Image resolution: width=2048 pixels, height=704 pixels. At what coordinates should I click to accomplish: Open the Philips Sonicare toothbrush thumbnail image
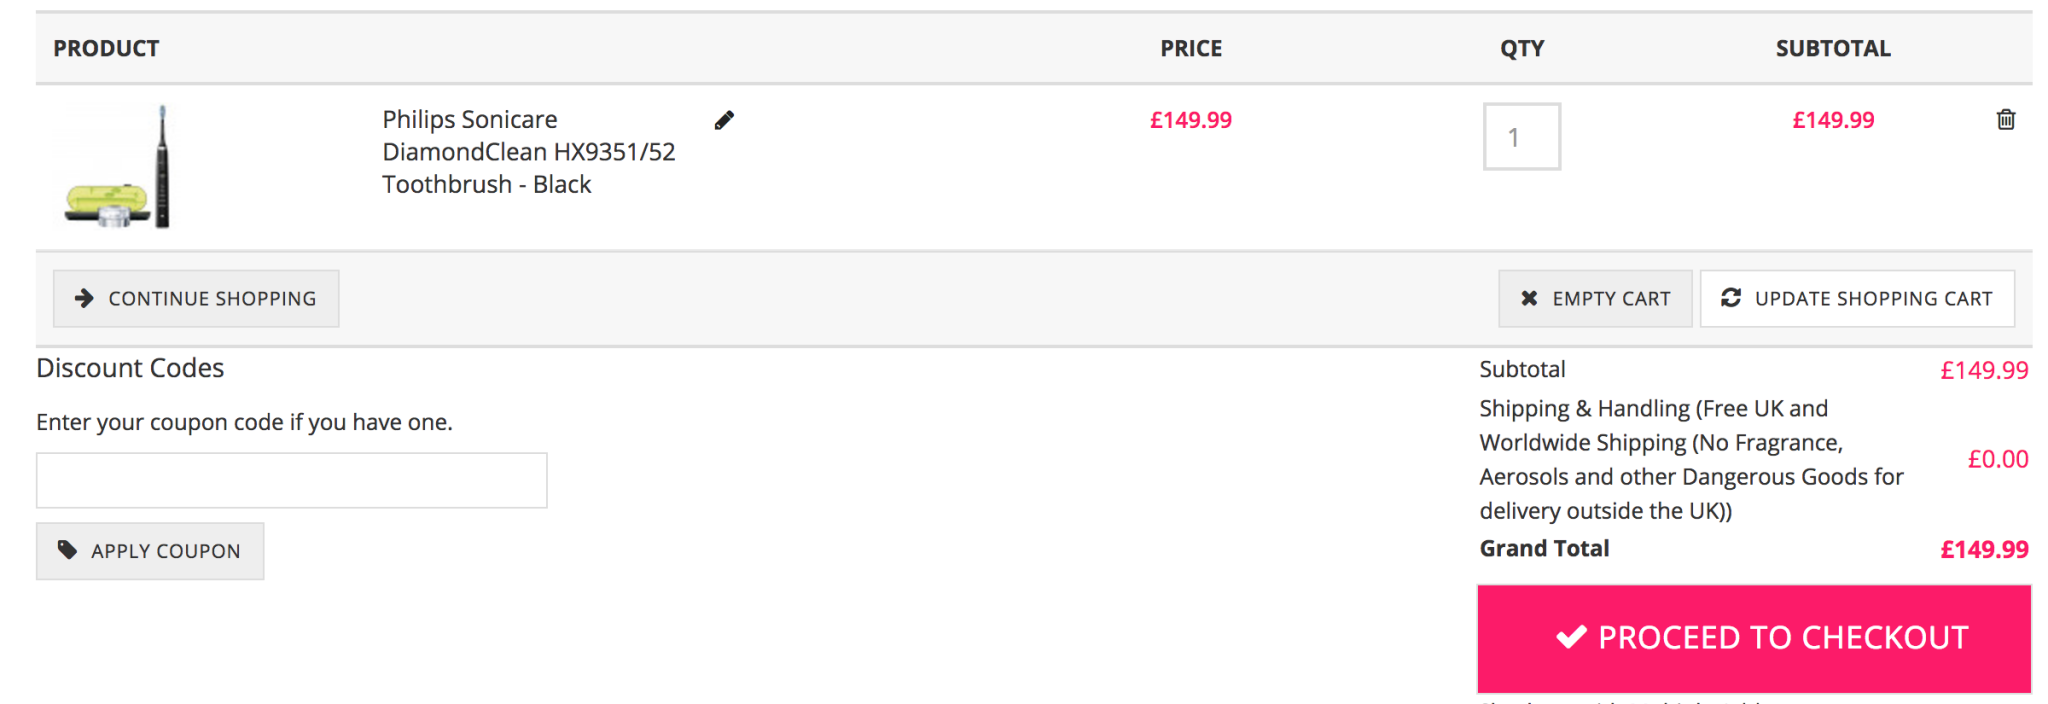(118, 168)
